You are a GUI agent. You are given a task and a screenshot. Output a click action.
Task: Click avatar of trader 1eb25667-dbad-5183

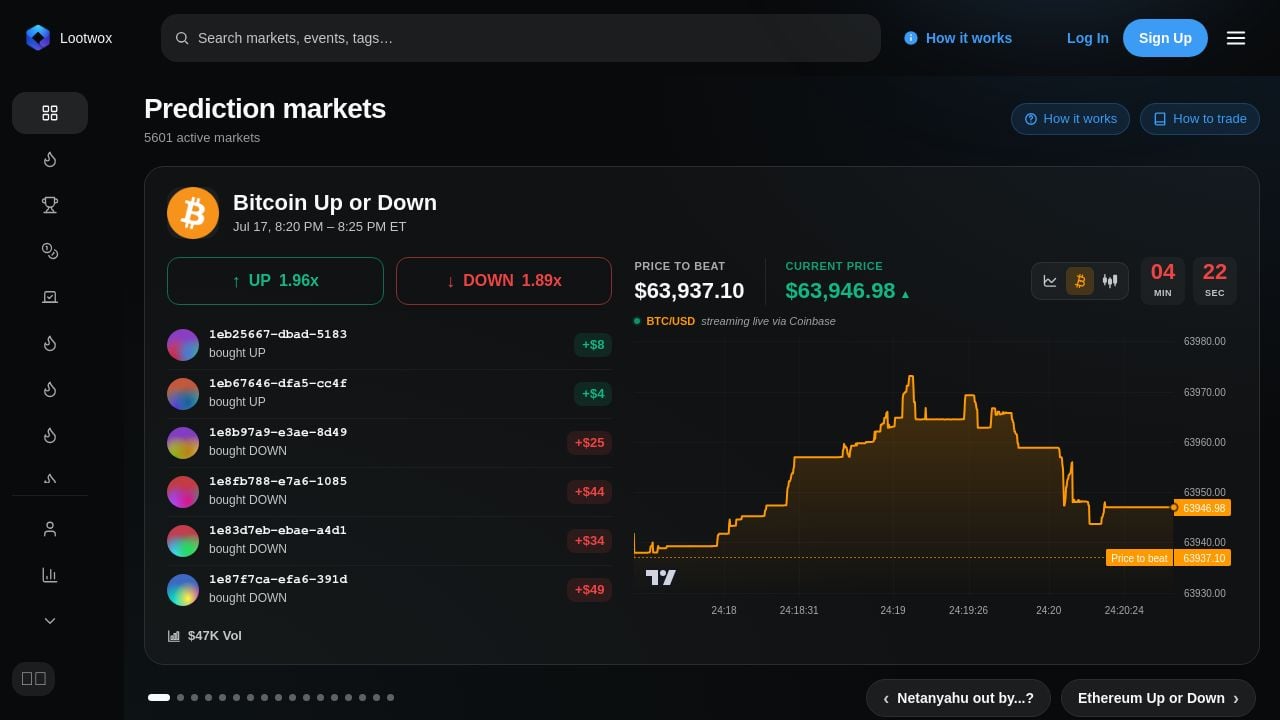pos(183,345)
